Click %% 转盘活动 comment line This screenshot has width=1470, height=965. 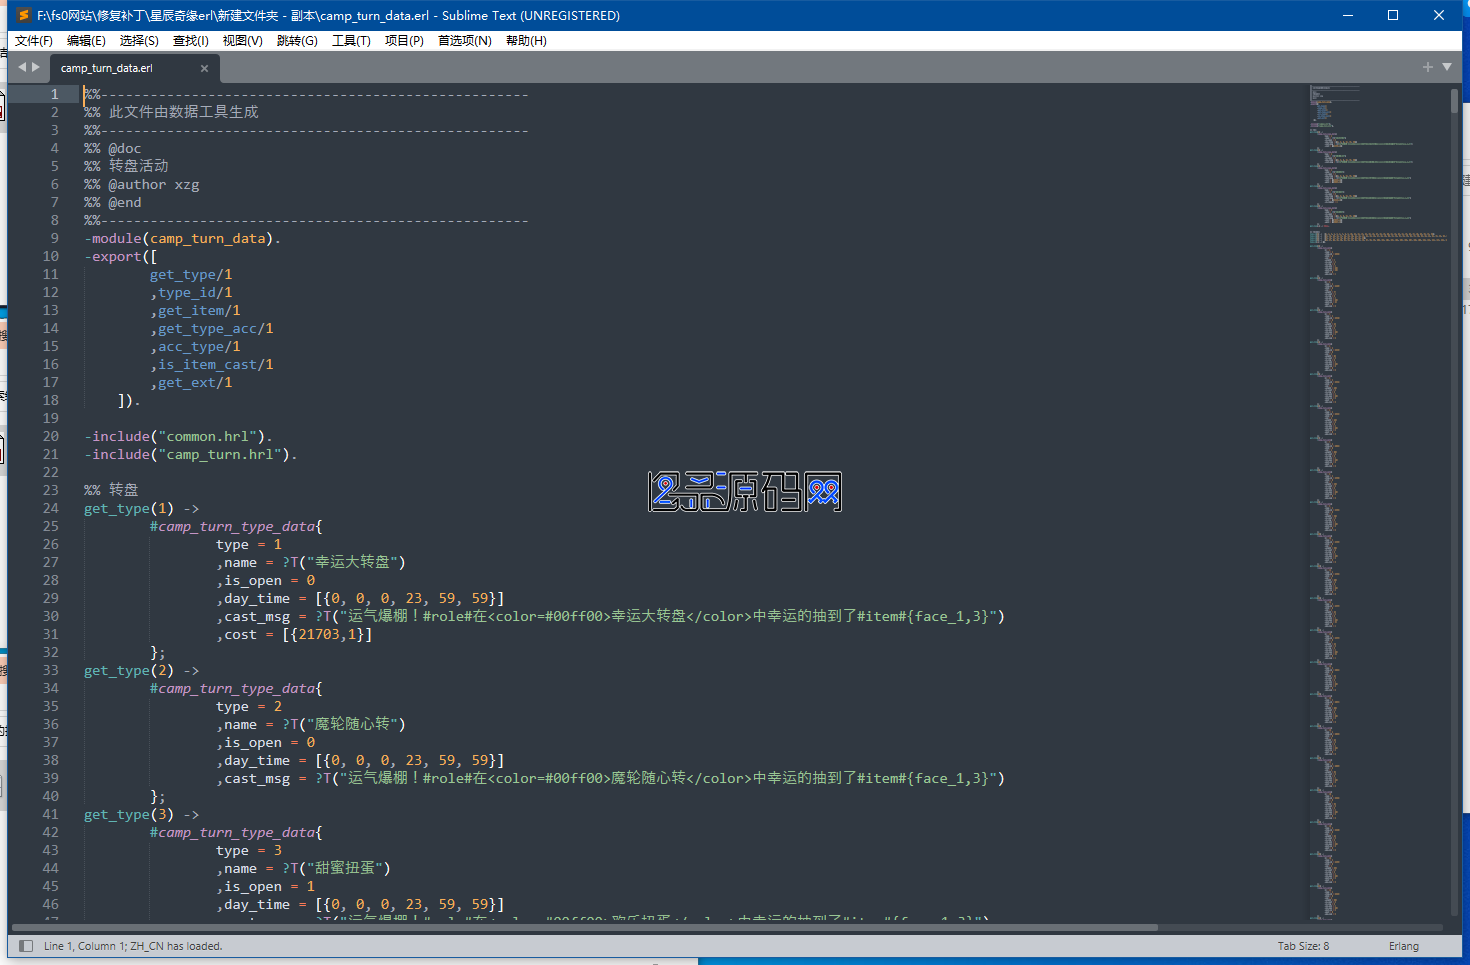126,166
